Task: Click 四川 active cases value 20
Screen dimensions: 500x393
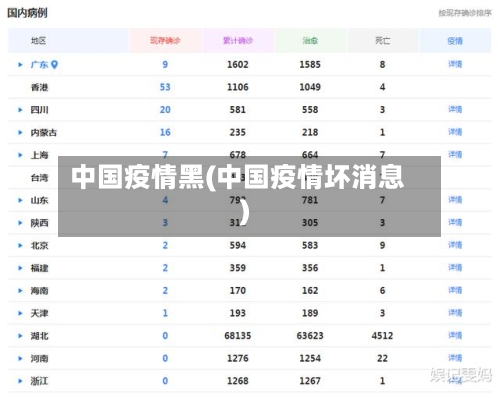Action: point(165,110)
